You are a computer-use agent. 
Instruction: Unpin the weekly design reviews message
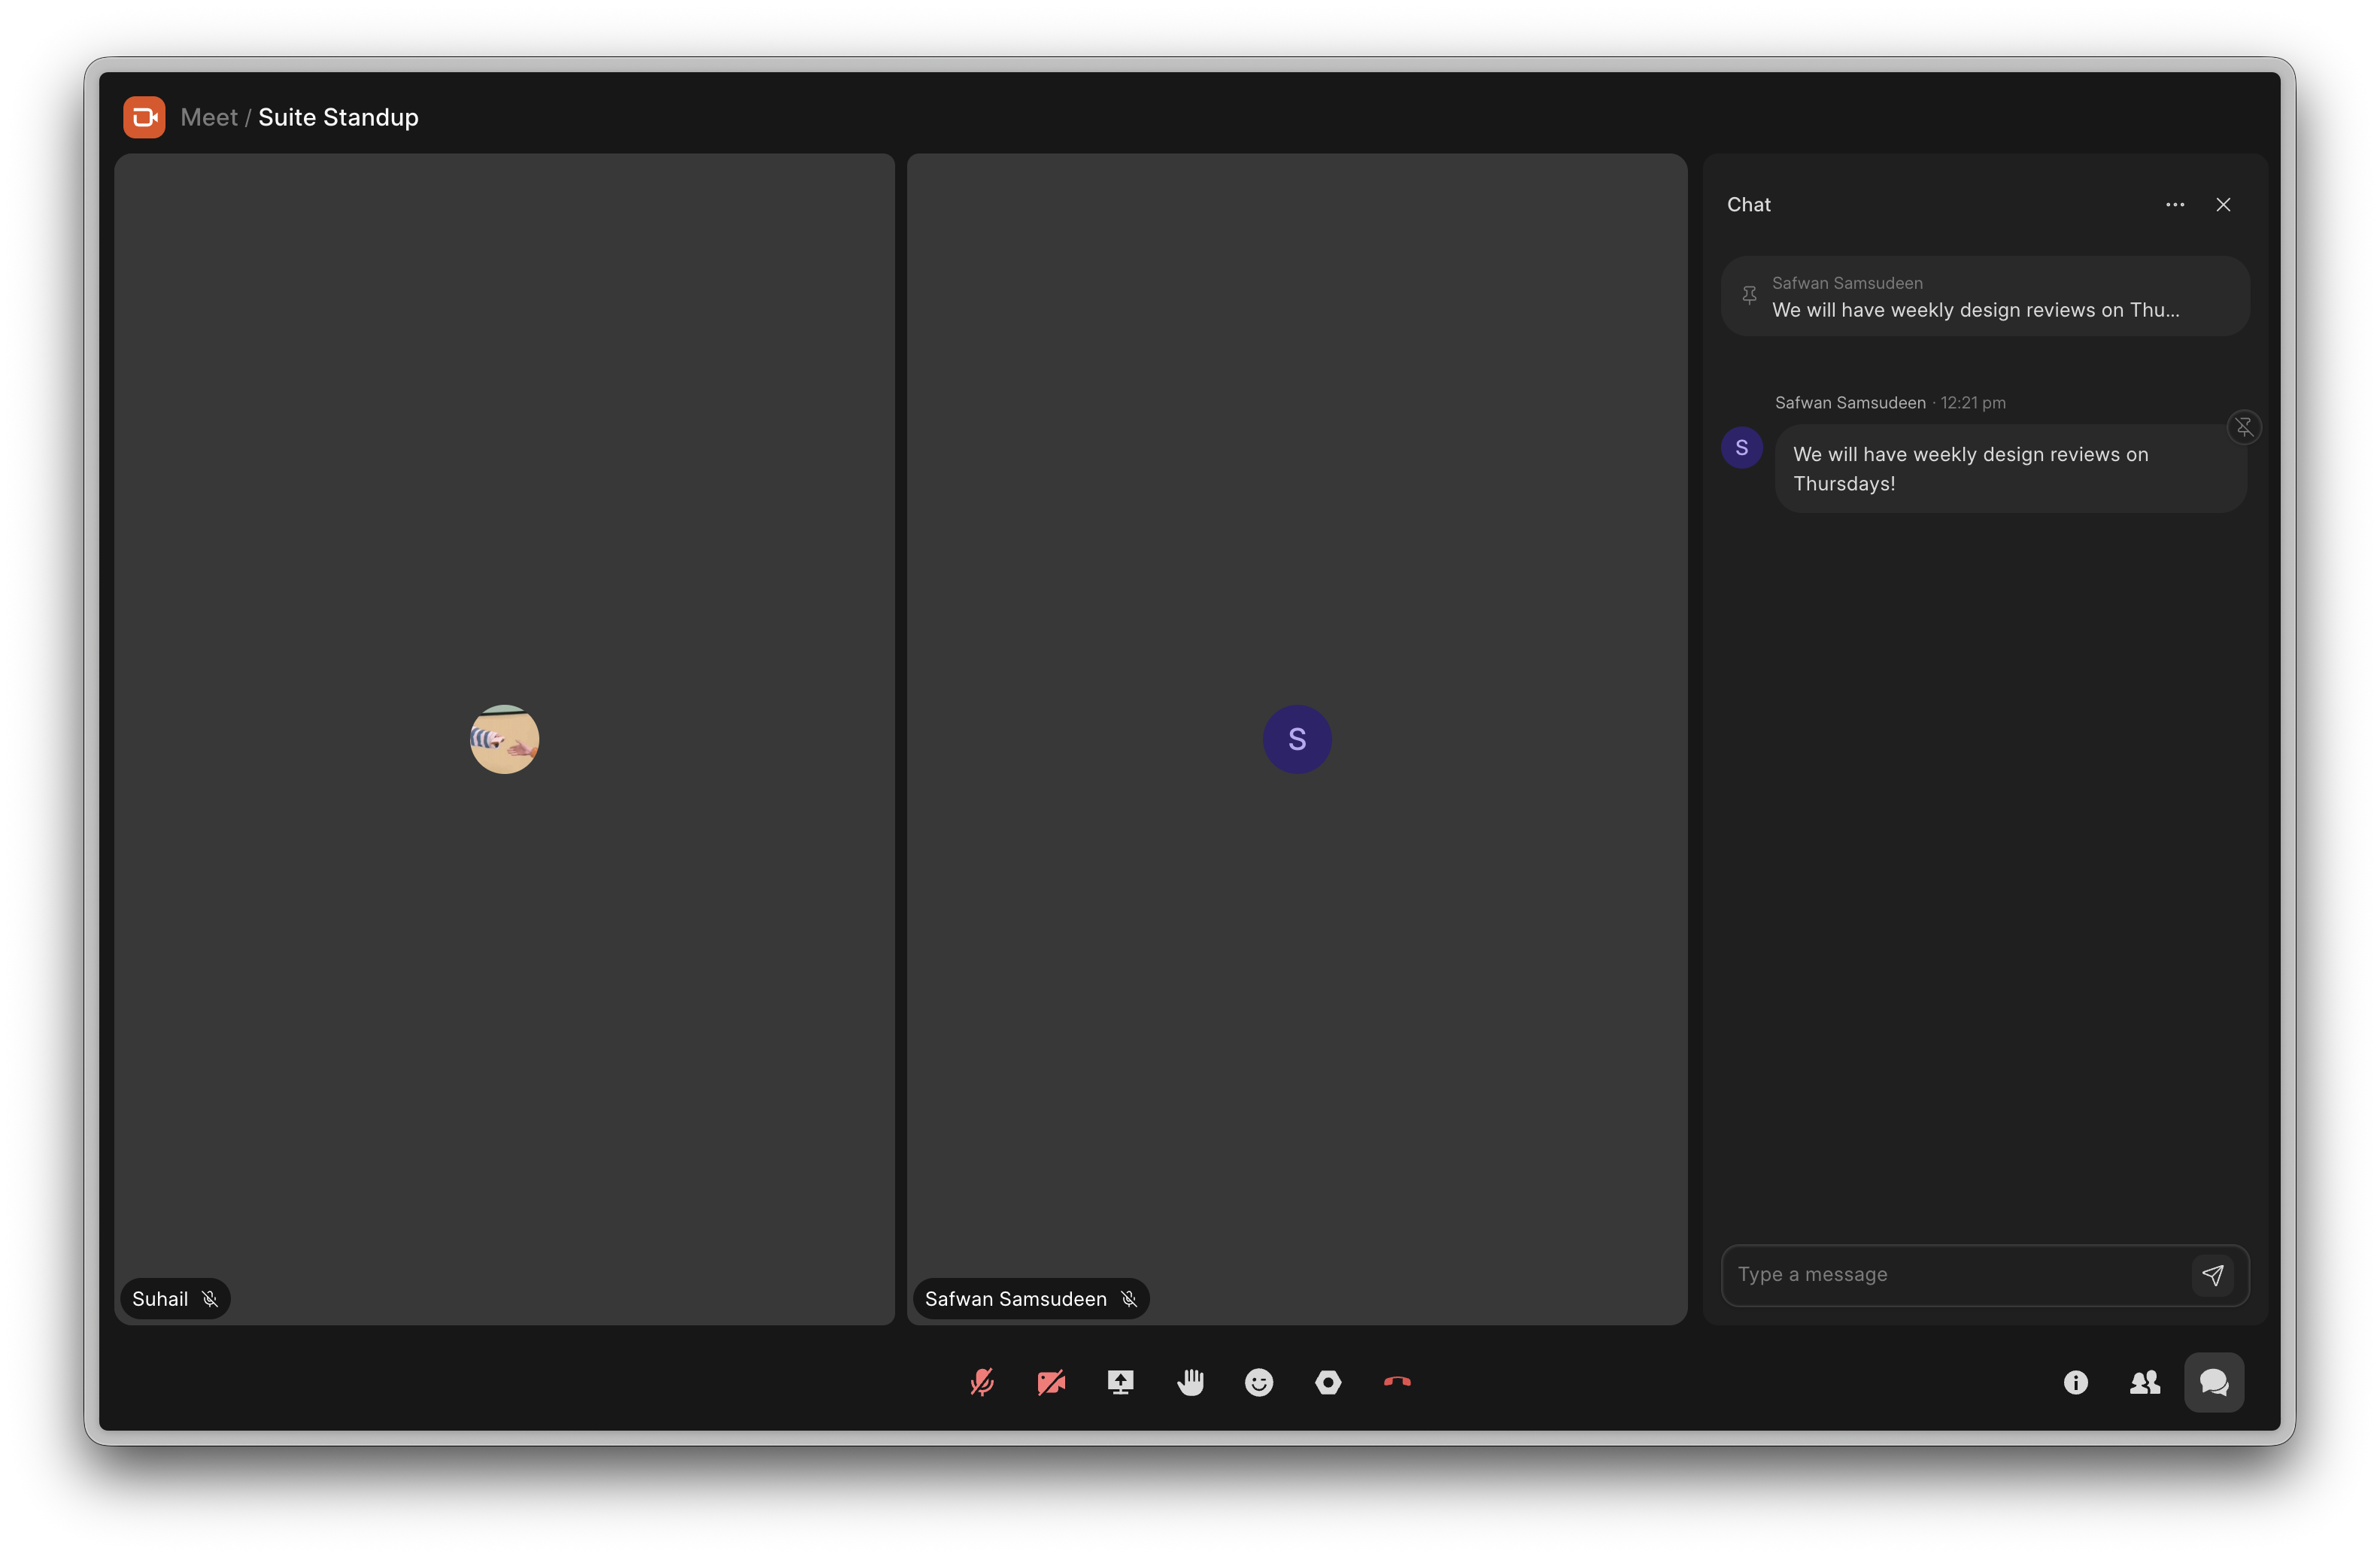click(2244, 428)
